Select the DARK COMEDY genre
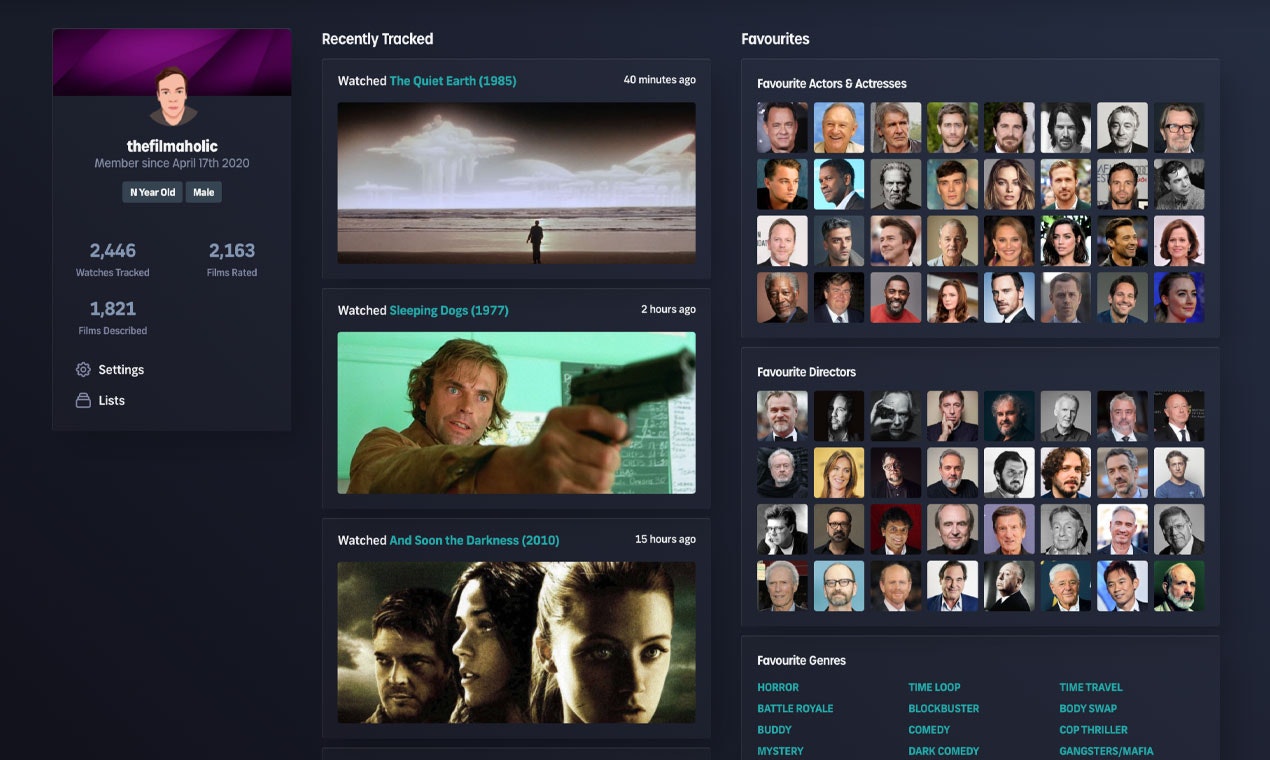The width and height of the screenshot is (1270, 760). [x=944, y=751]
